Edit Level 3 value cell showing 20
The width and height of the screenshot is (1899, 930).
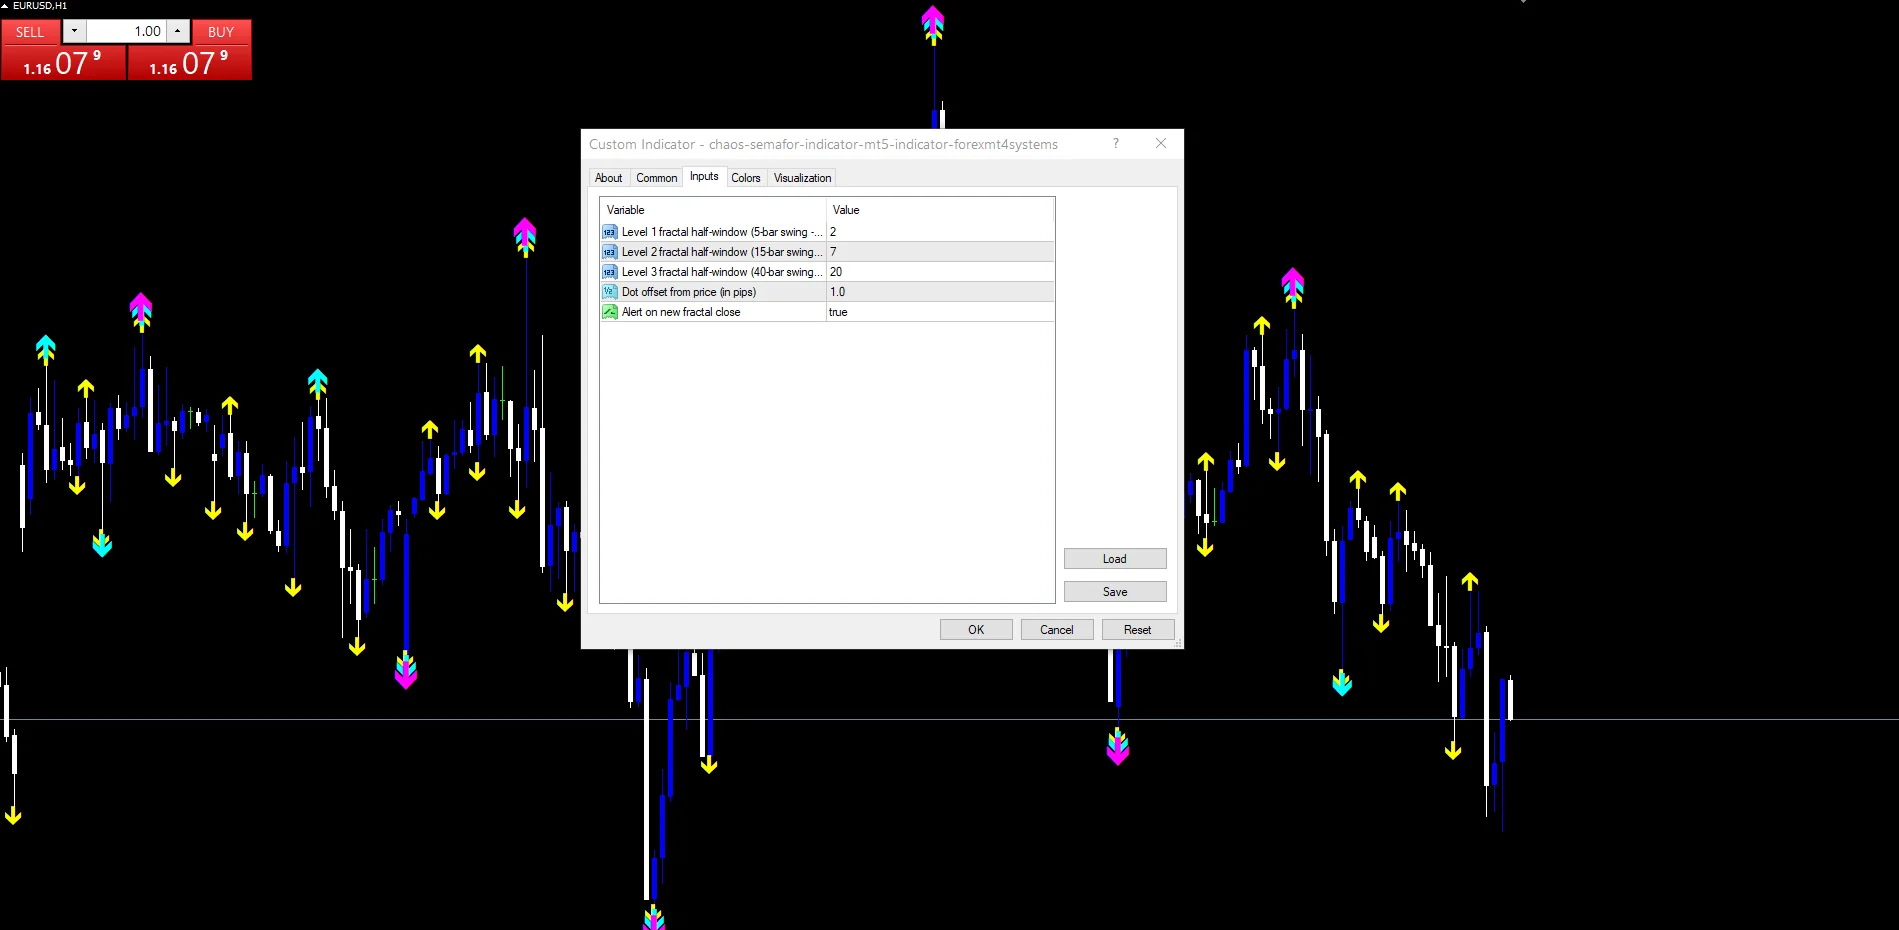coord(940,272)
